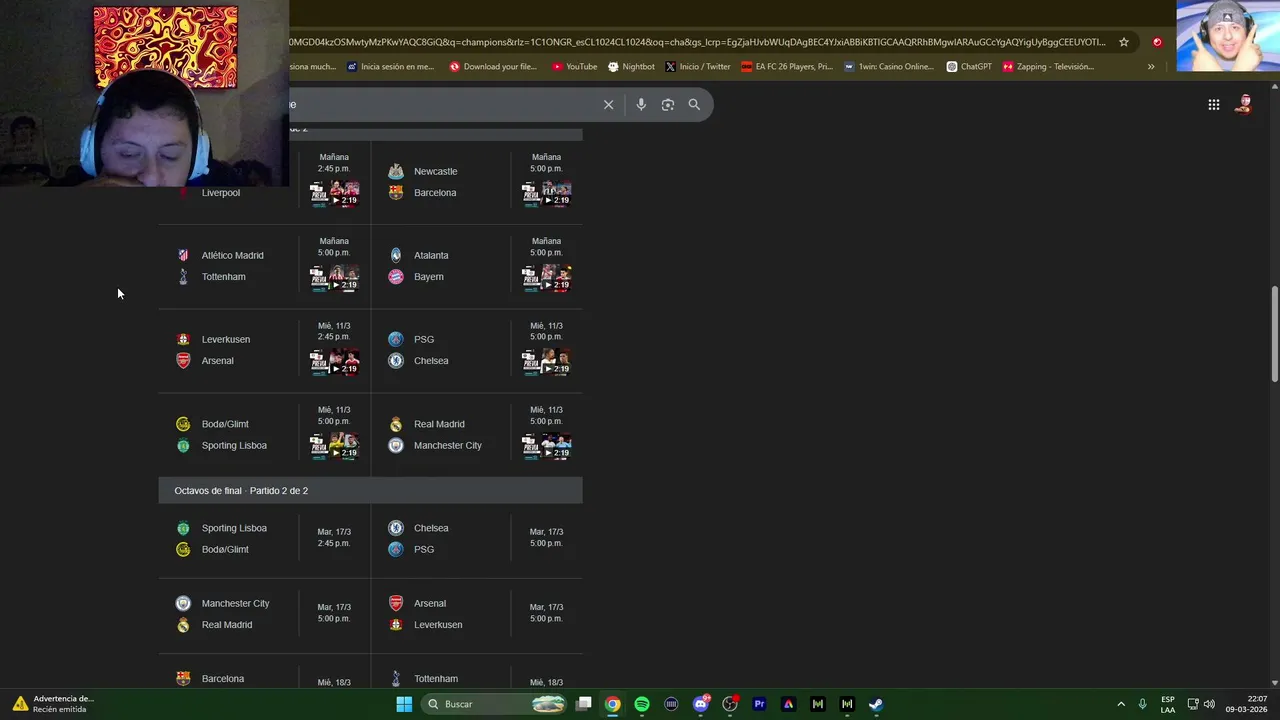Select Chelsea in second-leg fixture
This screenshot has width=1280, height=720.
pos(431,528)
